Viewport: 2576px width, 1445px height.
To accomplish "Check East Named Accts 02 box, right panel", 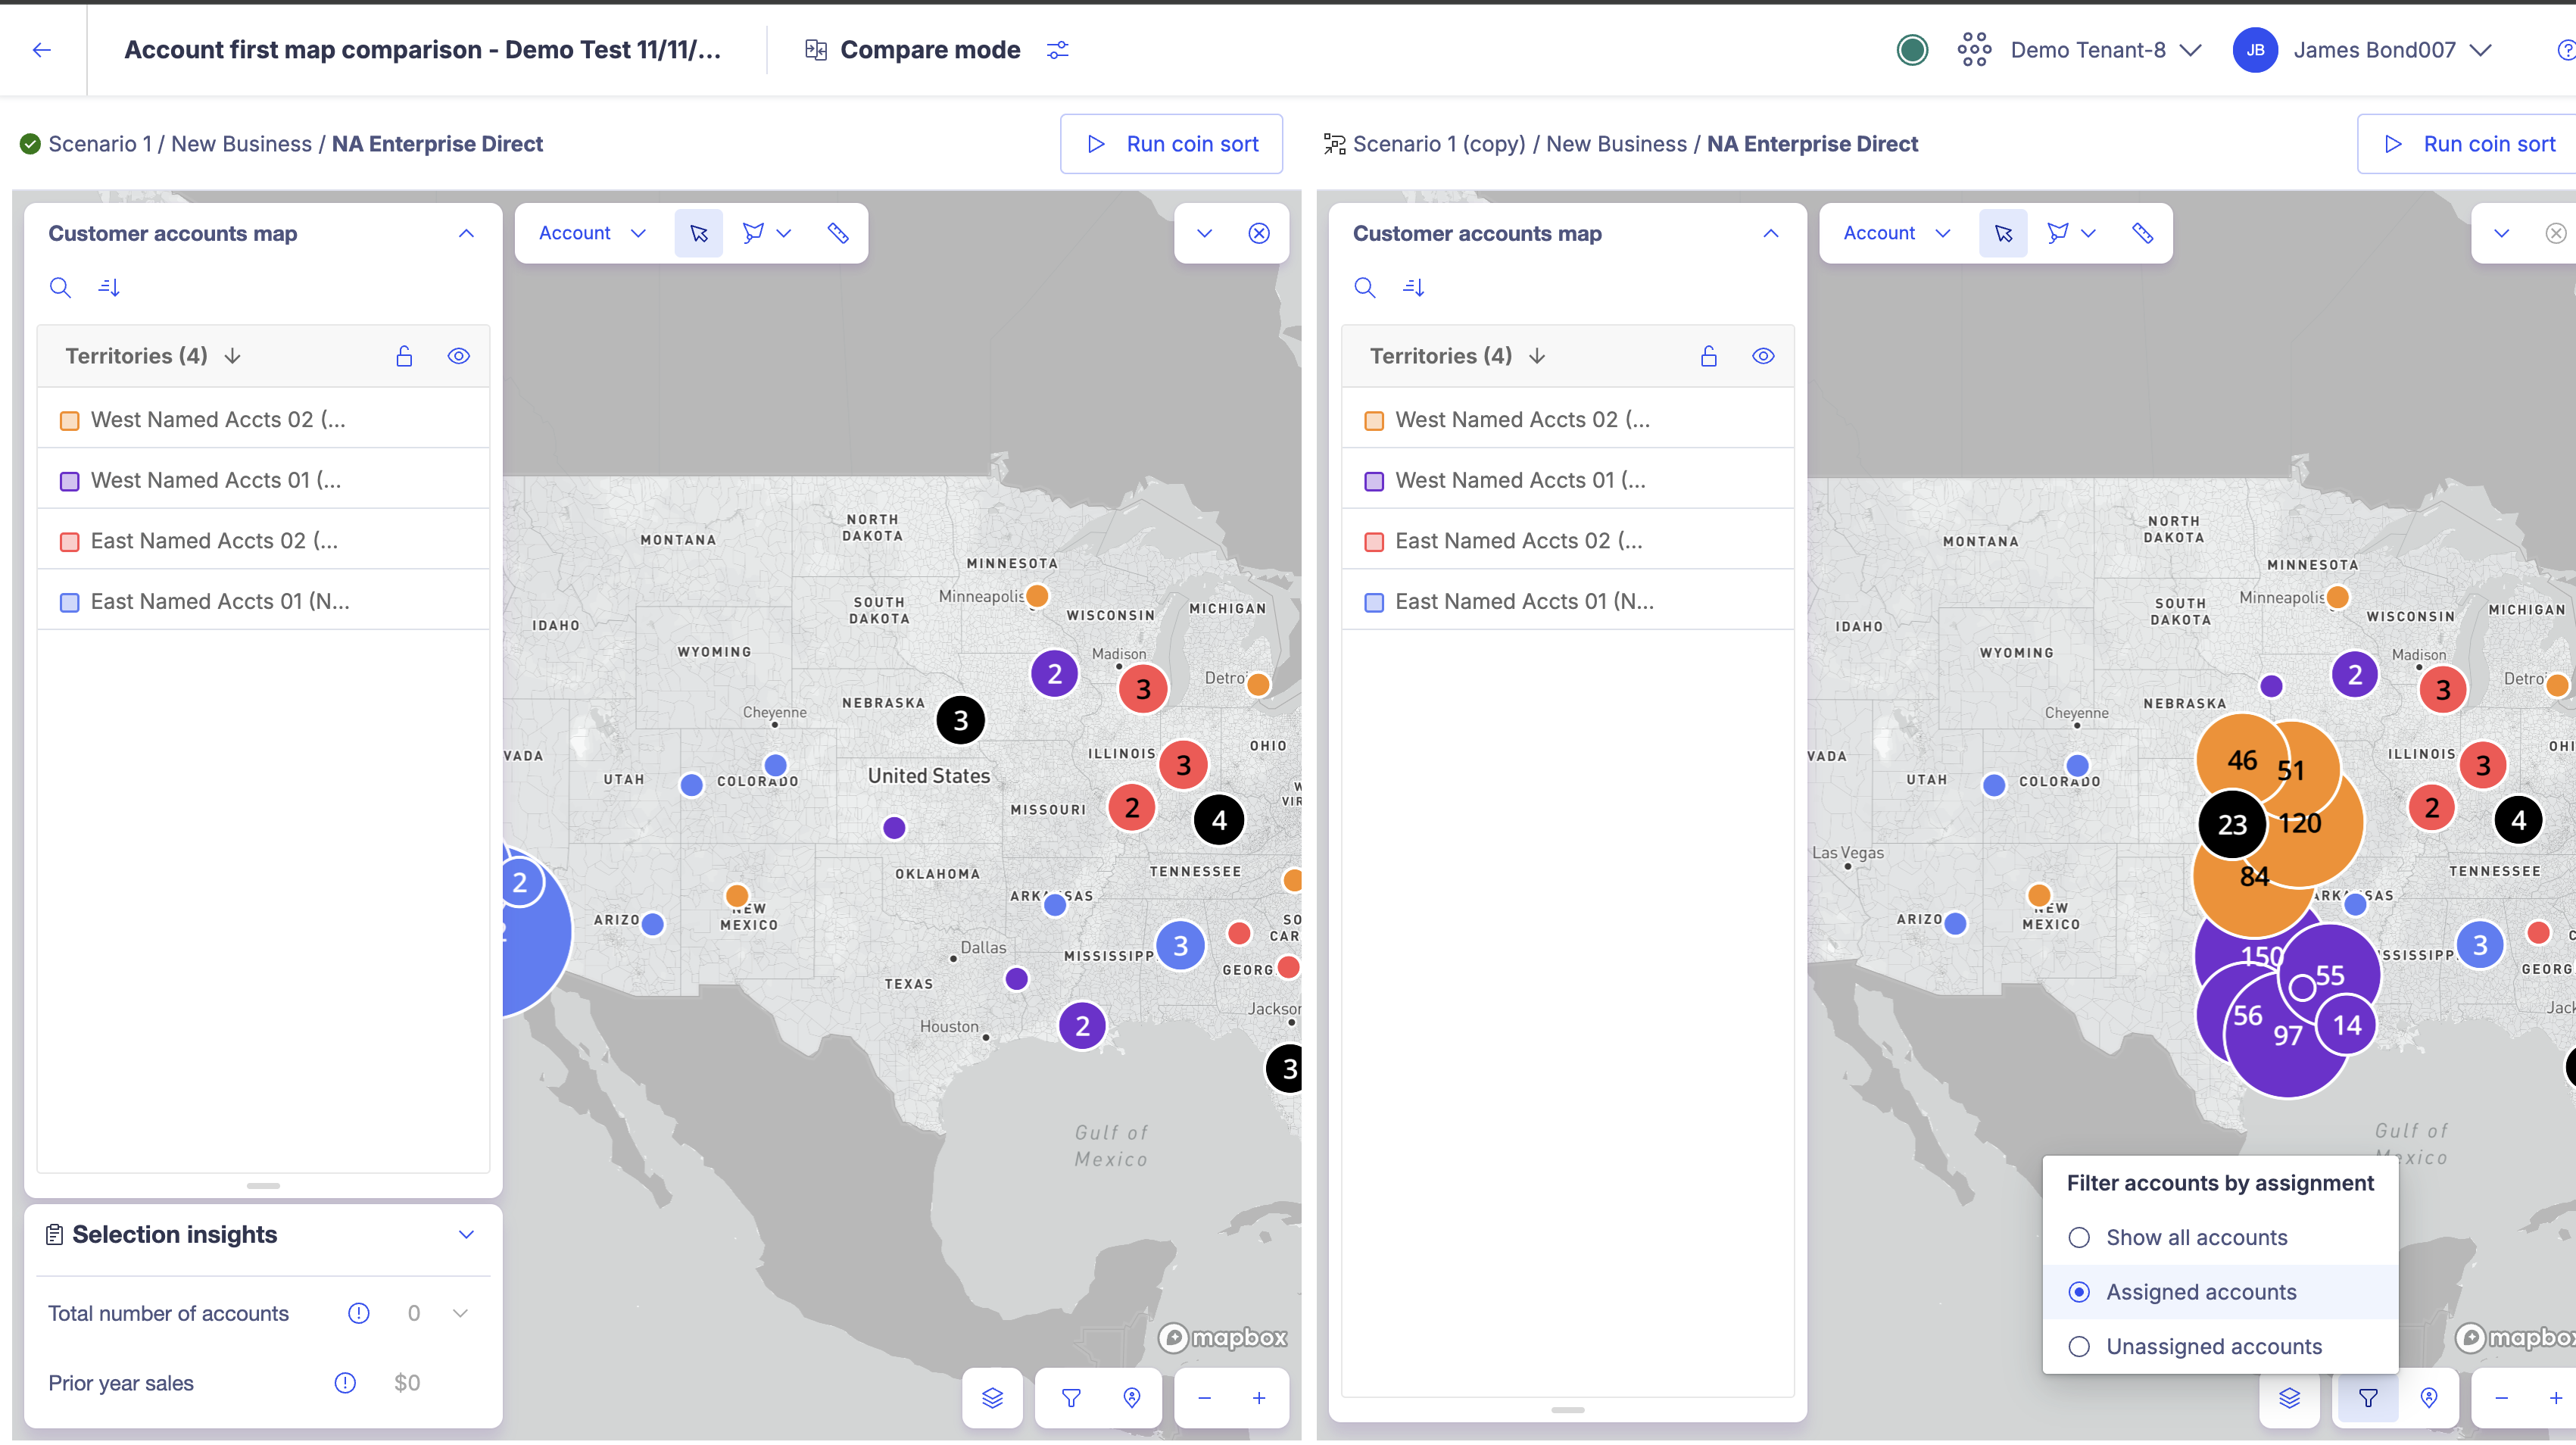I will click(x=1374, y=542).
